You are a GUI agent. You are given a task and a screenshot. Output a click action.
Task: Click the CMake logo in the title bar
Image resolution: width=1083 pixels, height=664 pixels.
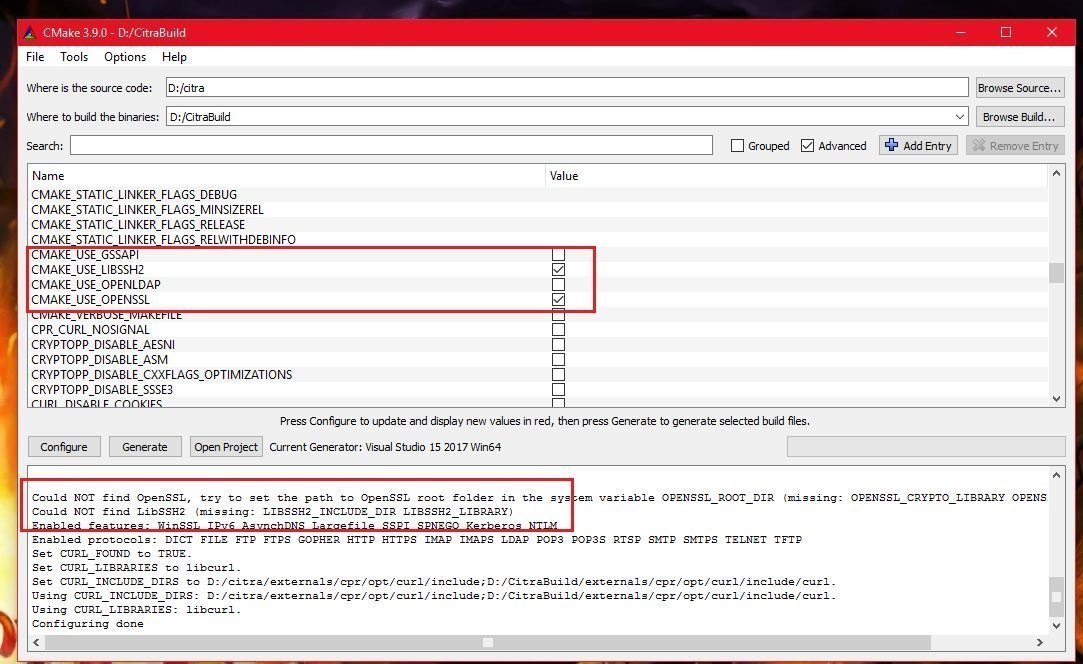coord(29,32)
